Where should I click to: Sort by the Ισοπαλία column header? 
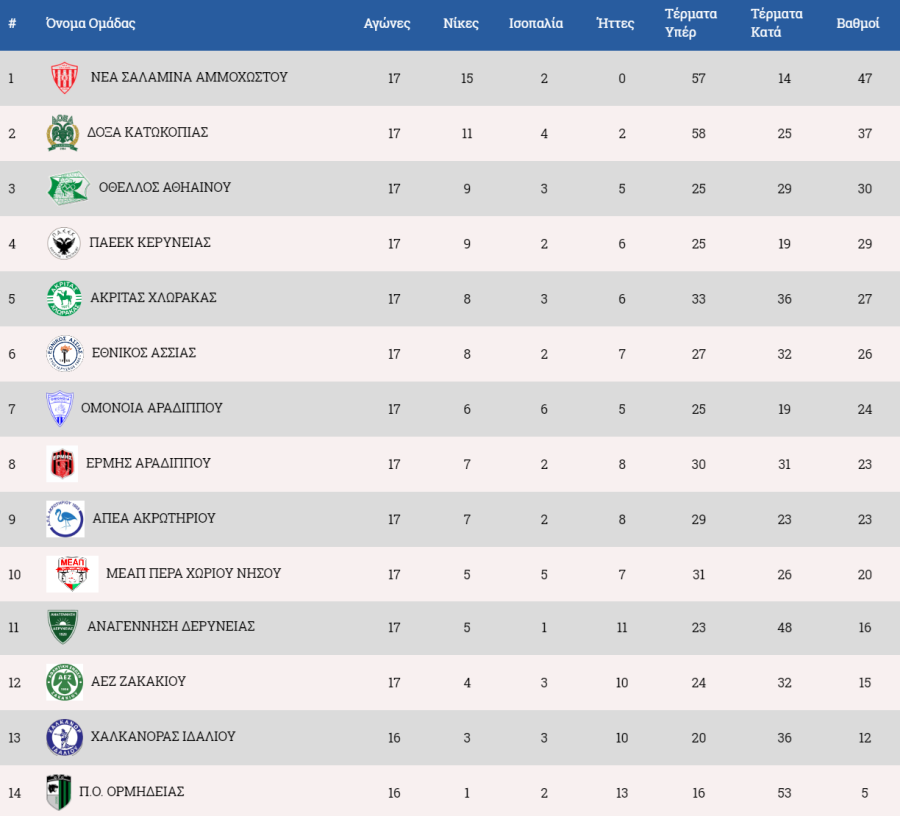tap(536, 23)
